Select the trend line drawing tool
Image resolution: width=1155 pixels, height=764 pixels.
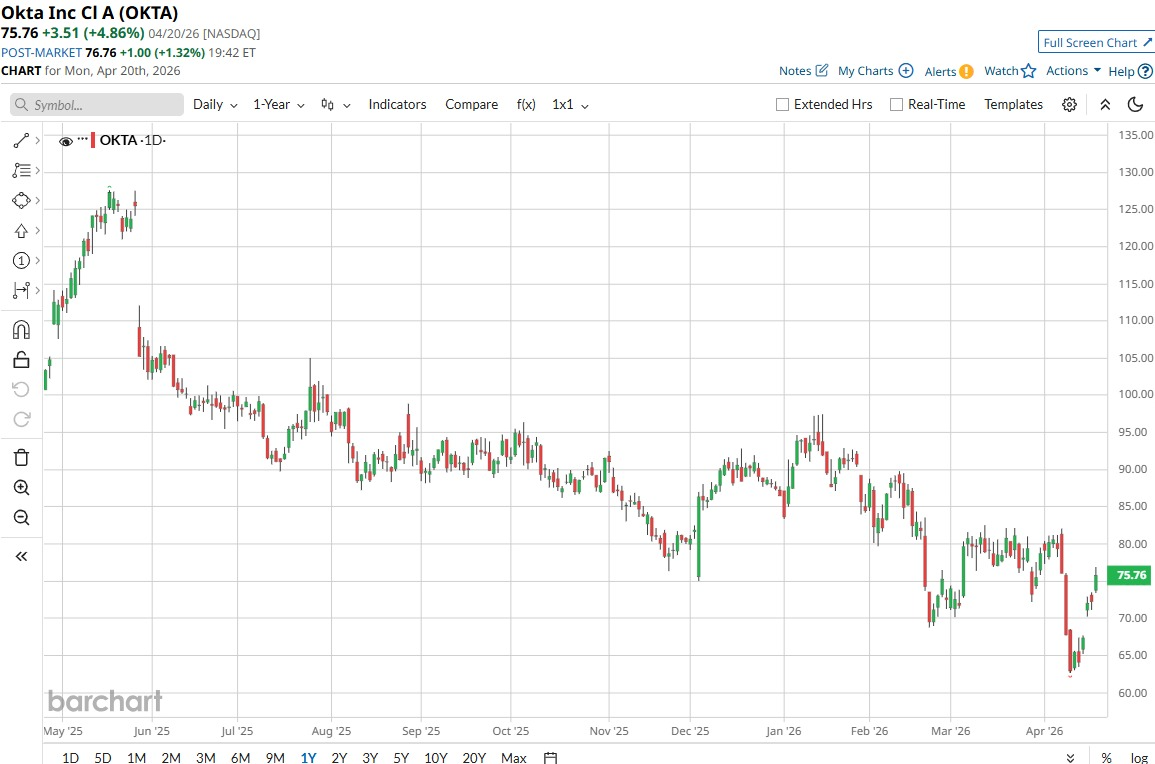coord(21,140)
